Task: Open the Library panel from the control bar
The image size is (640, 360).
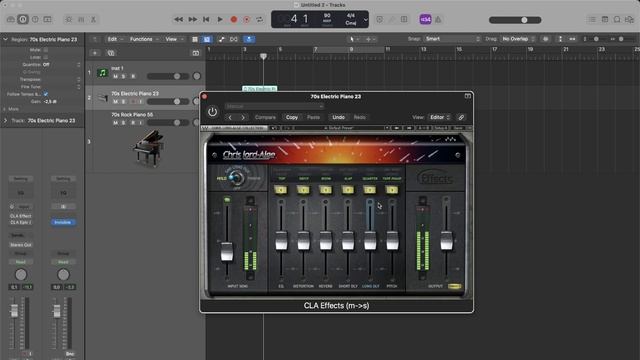Action: coord(11,19)
